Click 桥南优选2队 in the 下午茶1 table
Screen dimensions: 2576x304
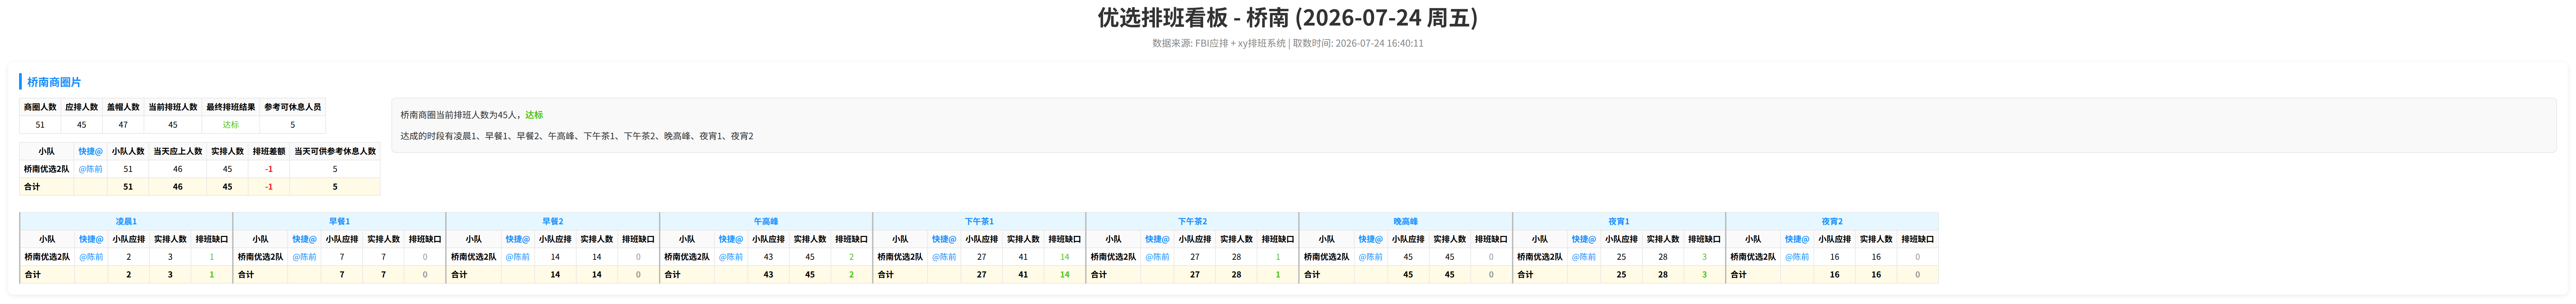900,257
